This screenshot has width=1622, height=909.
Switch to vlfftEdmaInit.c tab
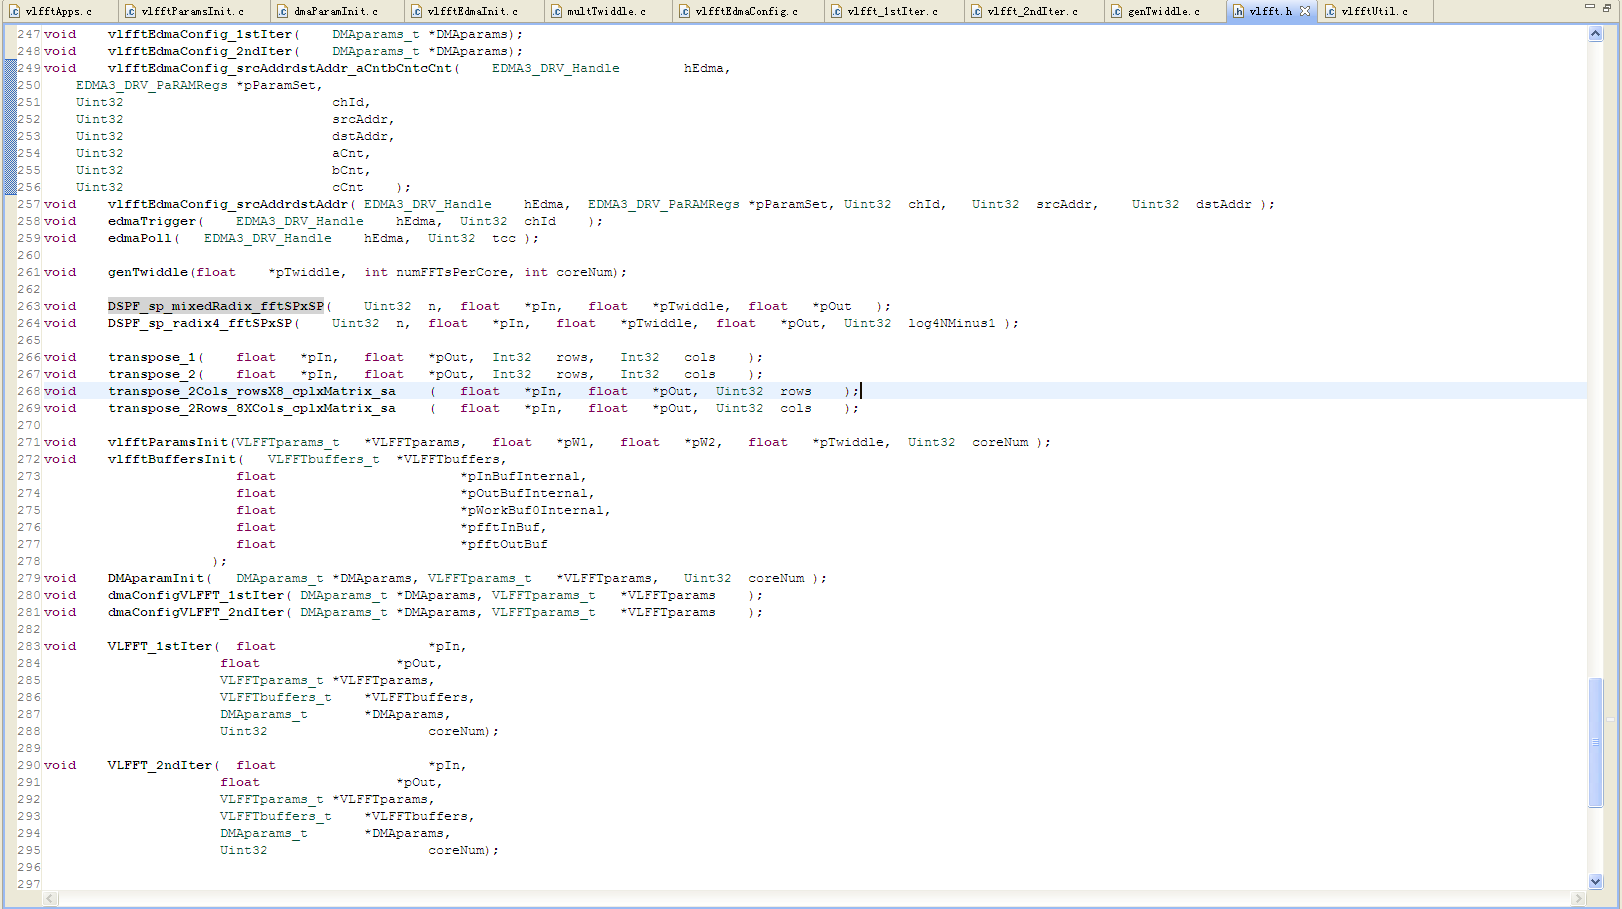point(472,11)
